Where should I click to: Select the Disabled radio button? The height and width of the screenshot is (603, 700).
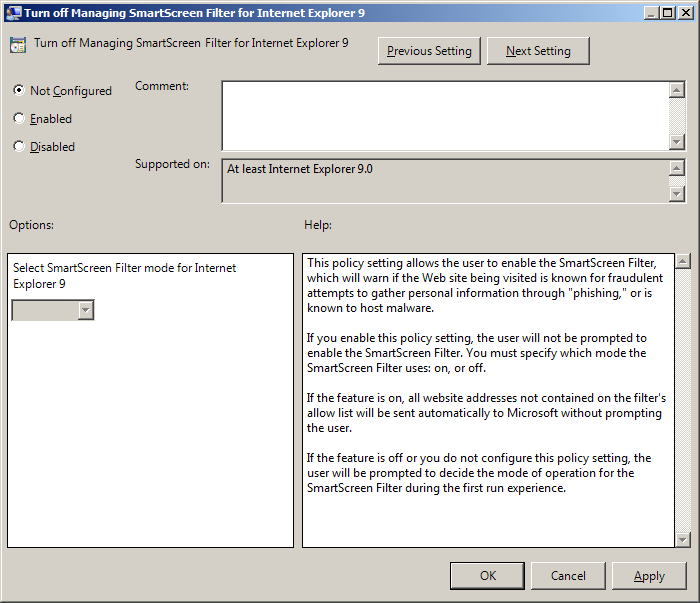[19, 146]
